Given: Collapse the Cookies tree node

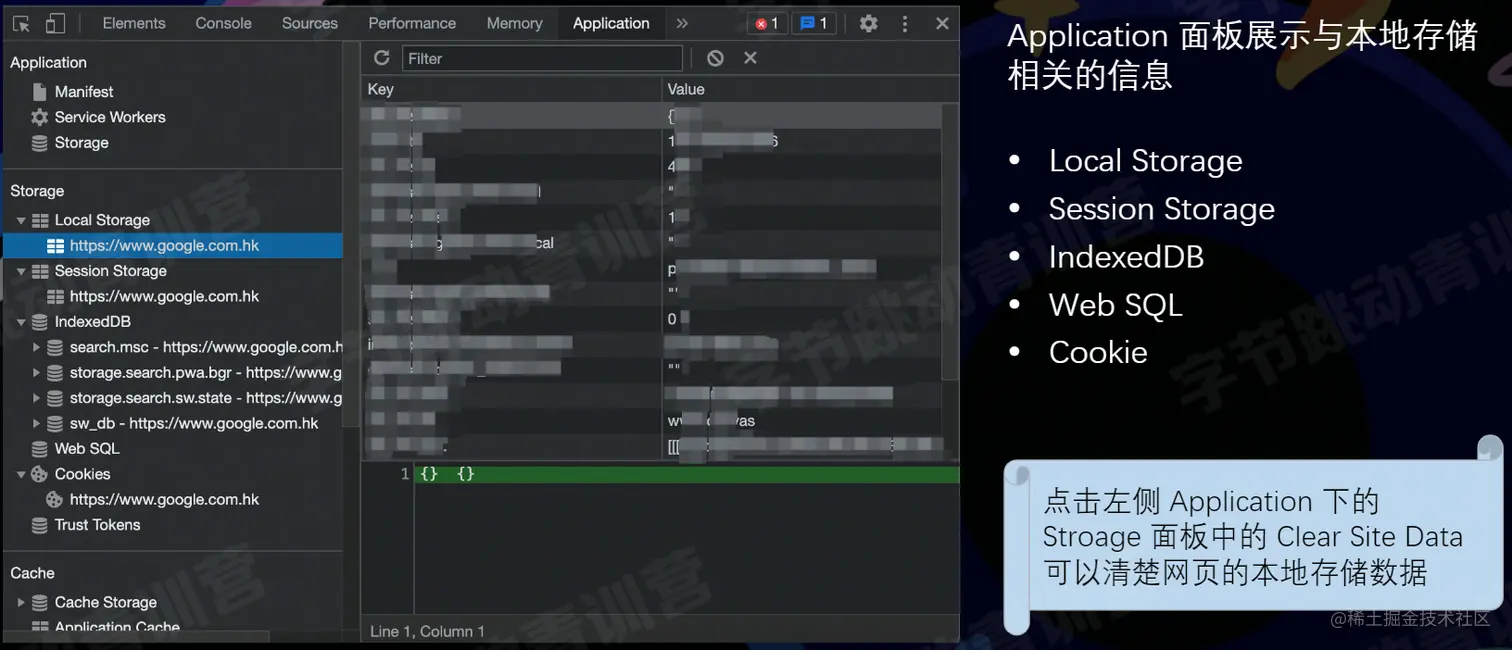Looking at the screenshot, I should point(21,474).
